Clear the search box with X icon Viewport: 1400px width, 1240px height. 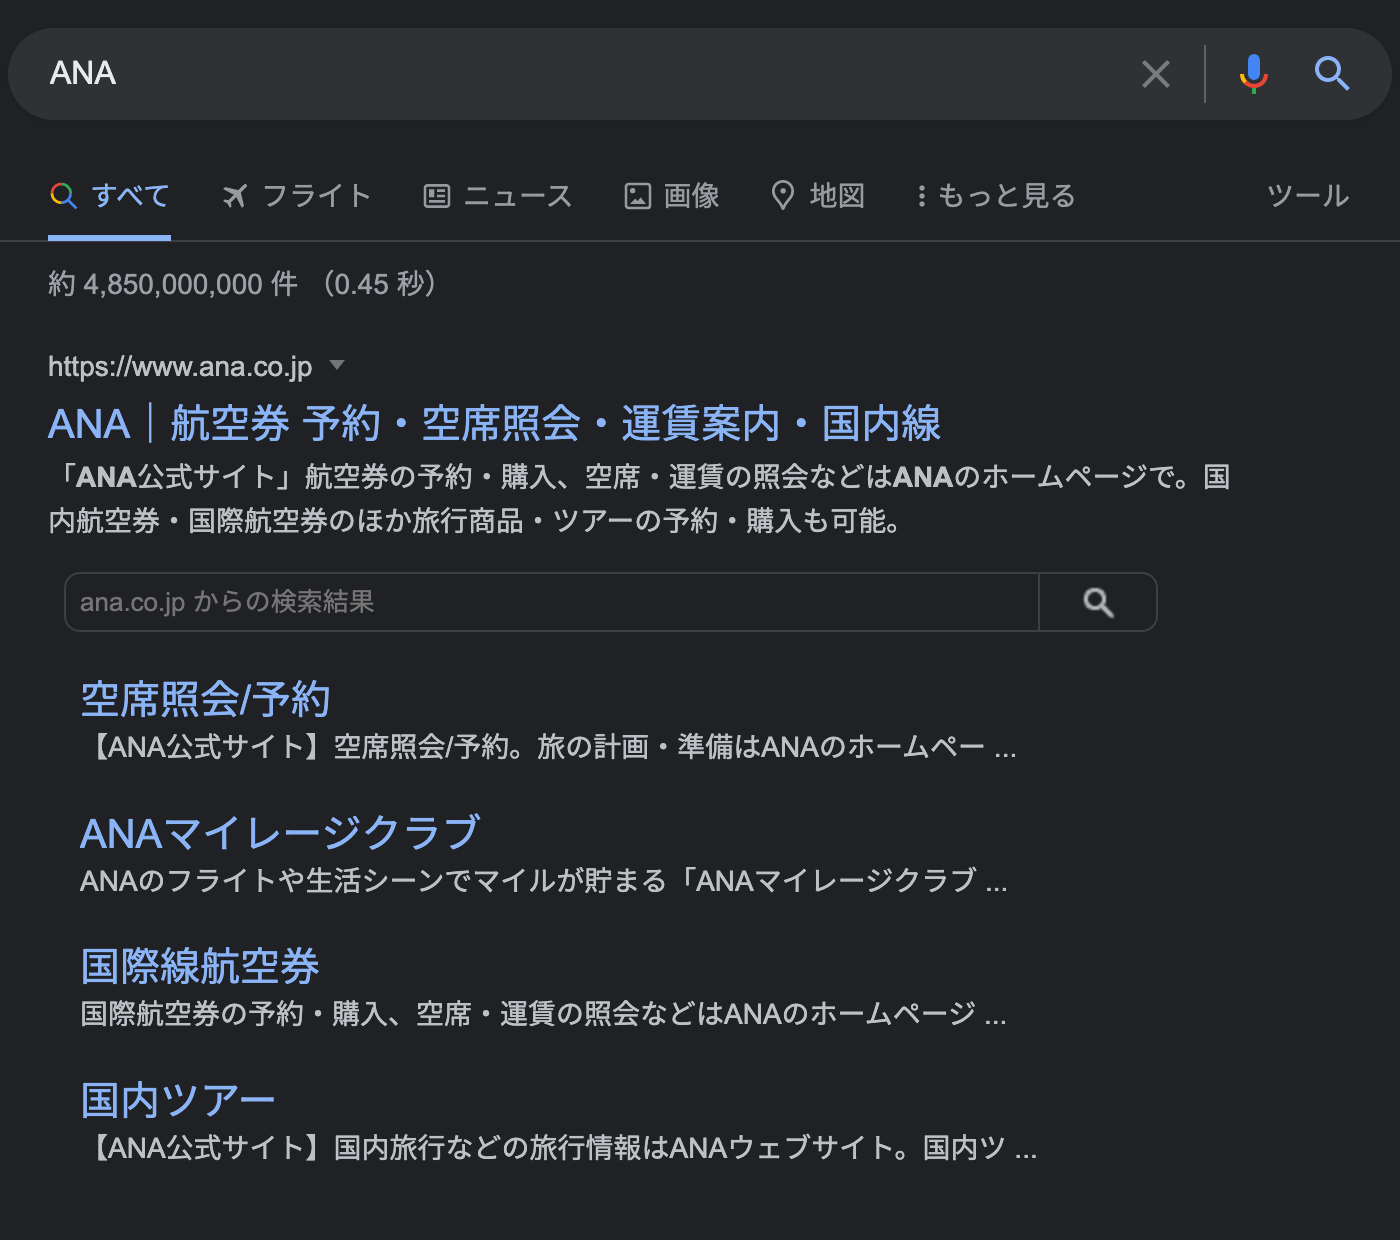tap(1156, 74)
